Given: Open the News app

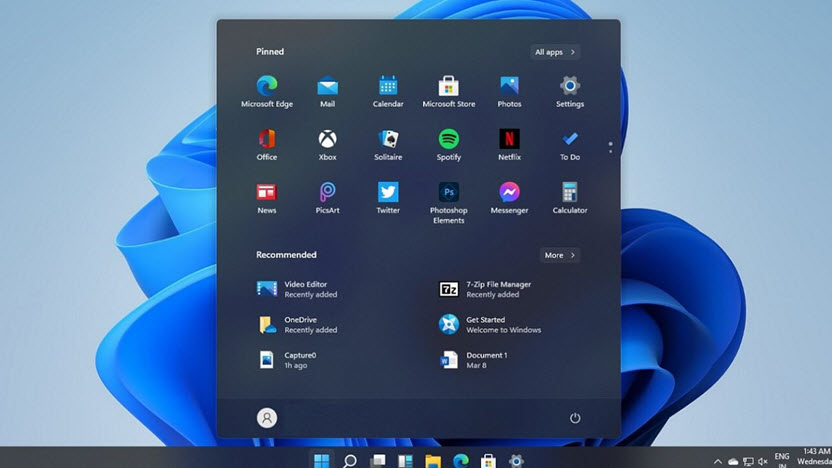Looking at the screenshot, I should (267, 198).
